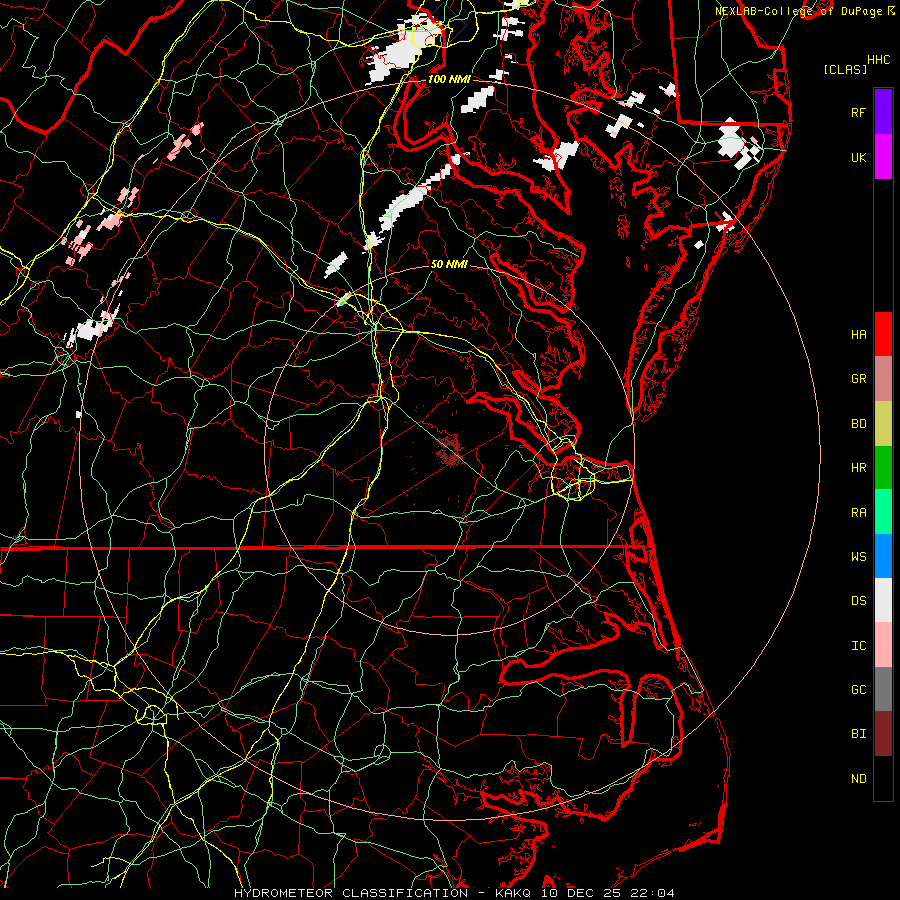
Task: Click the HHC product code text
Action: point(879,60)
